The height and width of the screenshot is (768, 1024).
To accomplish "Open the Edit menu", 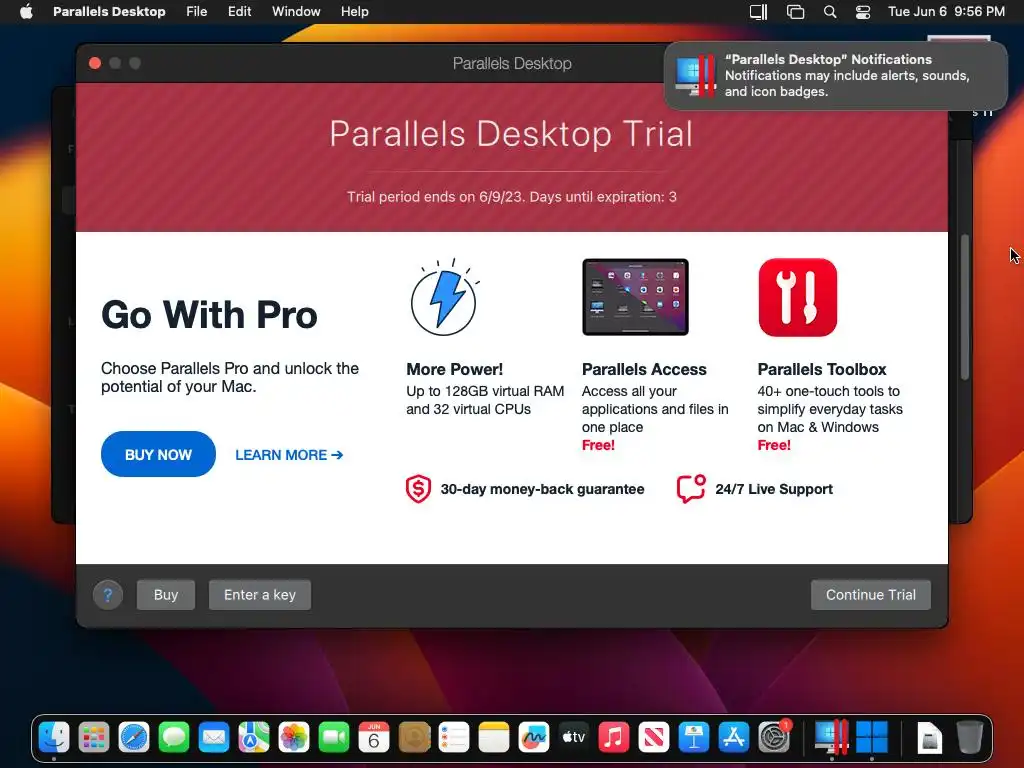I will pyautogui.click(x=239, y=11).
